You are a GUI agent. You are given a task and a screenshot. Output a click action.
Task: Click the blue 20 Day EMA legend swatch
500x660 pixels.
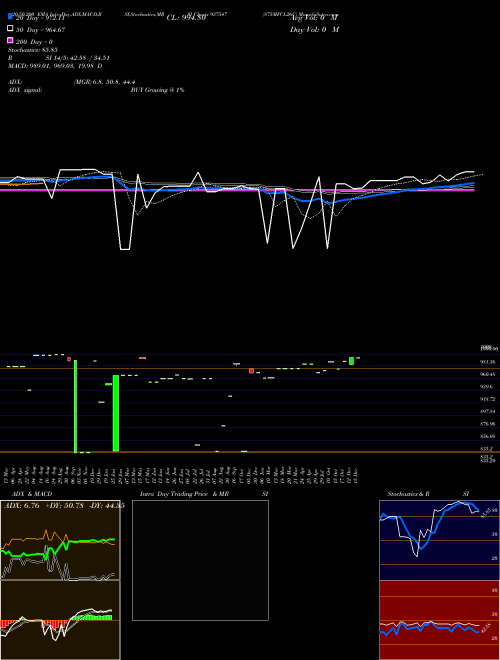pyautogui.click(x=10, y=16)
